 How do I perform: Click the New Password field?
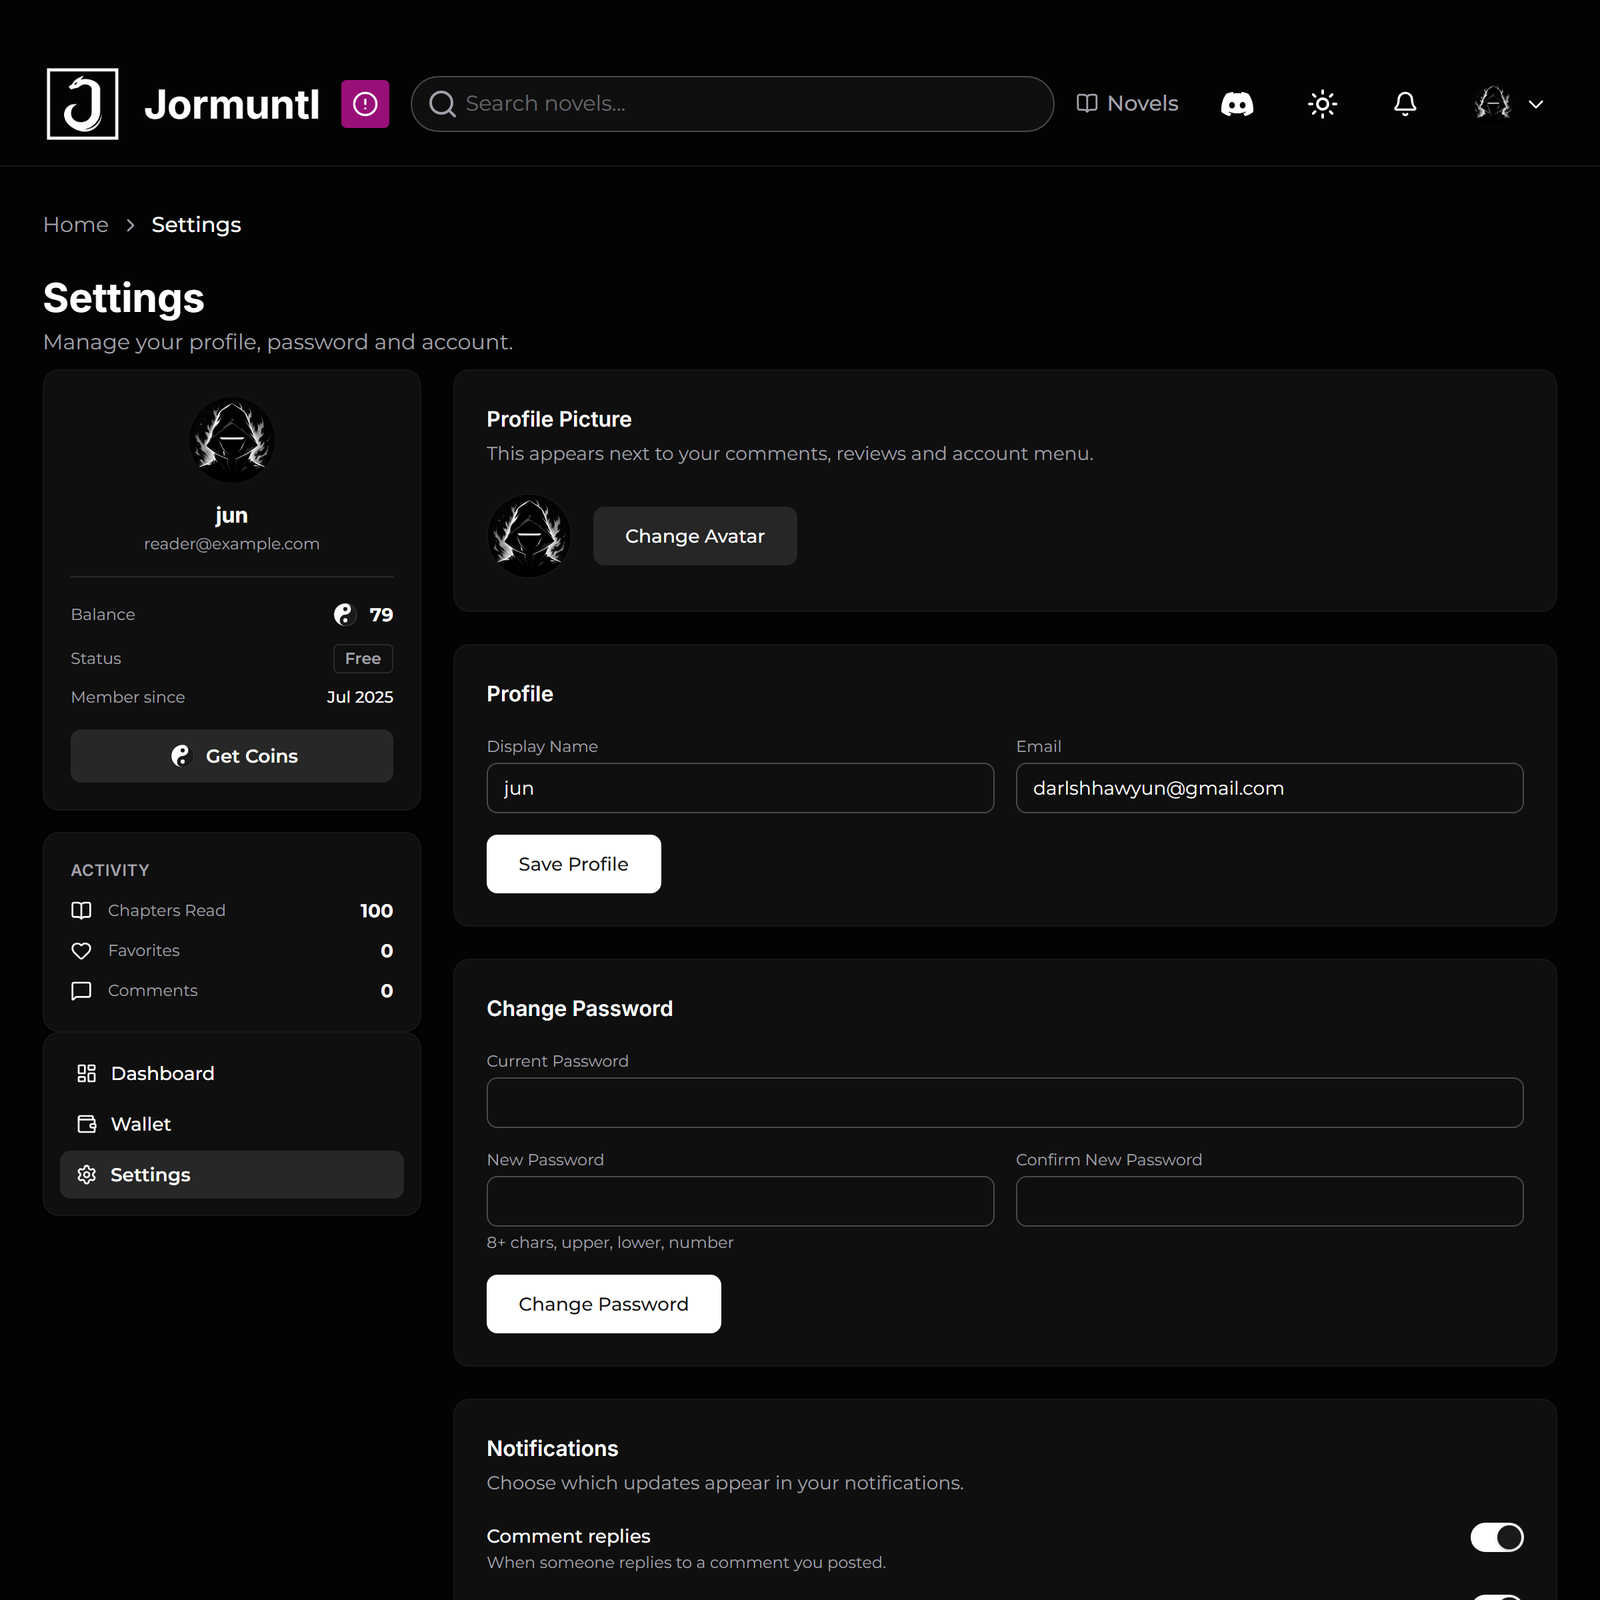[740, 1201]
